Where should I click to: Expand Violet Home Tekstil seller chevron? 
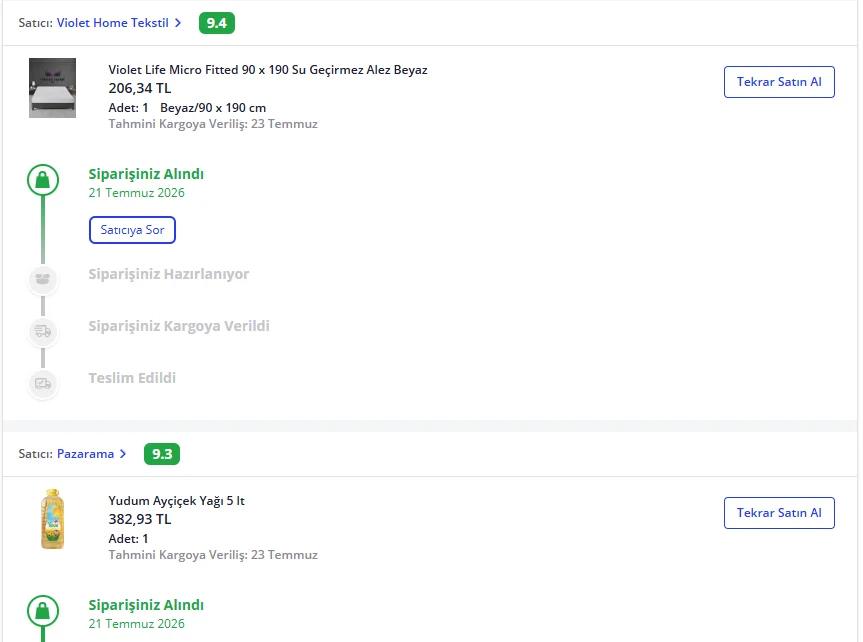(178, 23)
